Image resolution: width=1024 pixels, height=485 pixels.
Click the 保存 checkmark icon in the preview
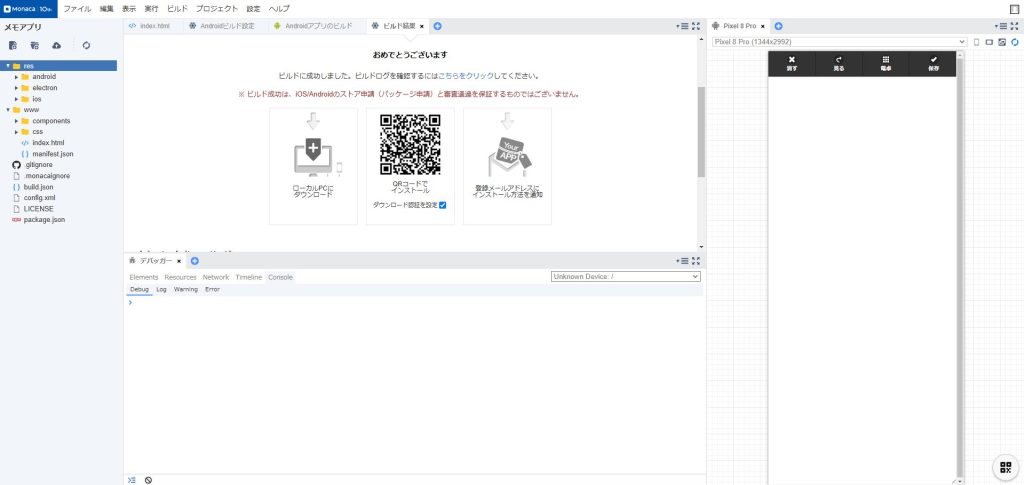tap(933, 63)
